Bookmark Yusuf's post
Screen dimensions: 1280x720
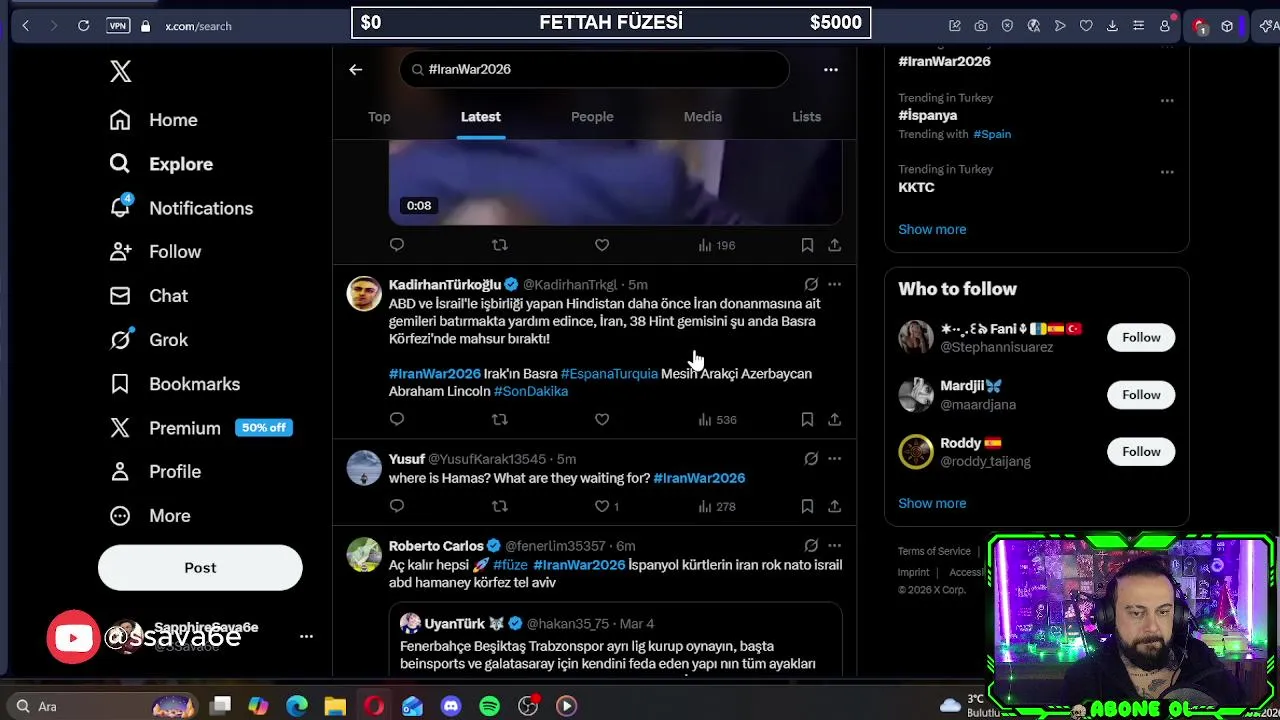pyautogui.click(x=807, y=507)
